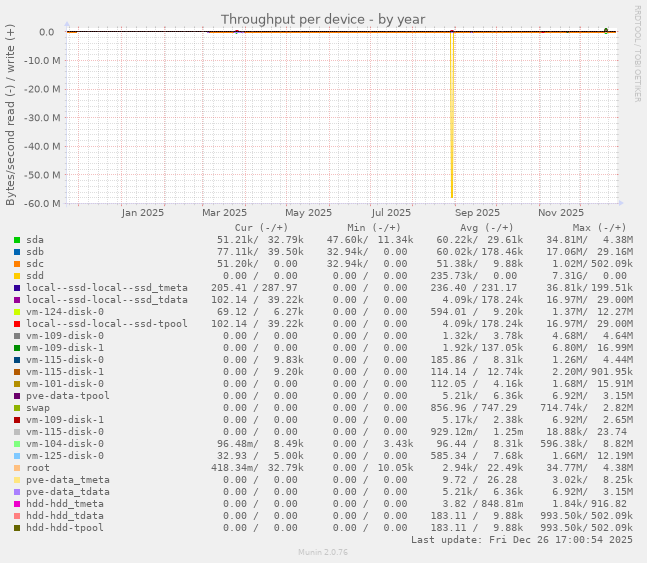Click the '-60.0 M' y-axis label
647x563 pixels.
coord(42,203)
